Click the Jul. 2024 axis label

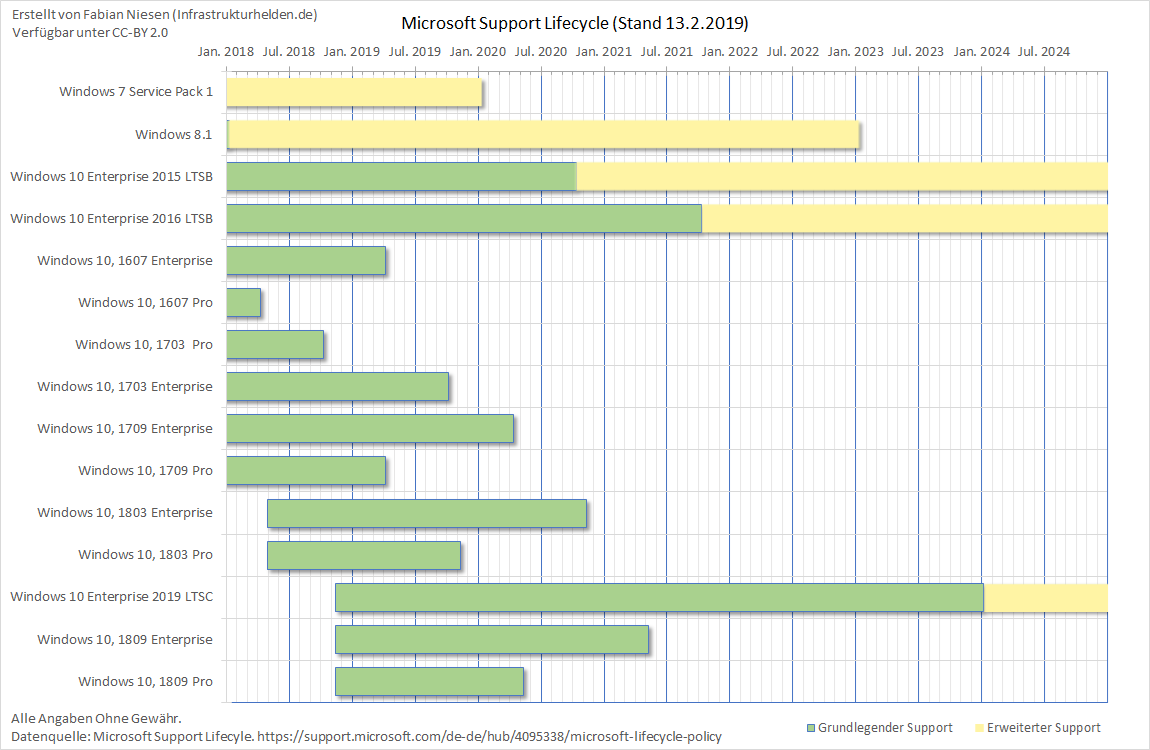pyautogui.click(x=1044, y=52)
